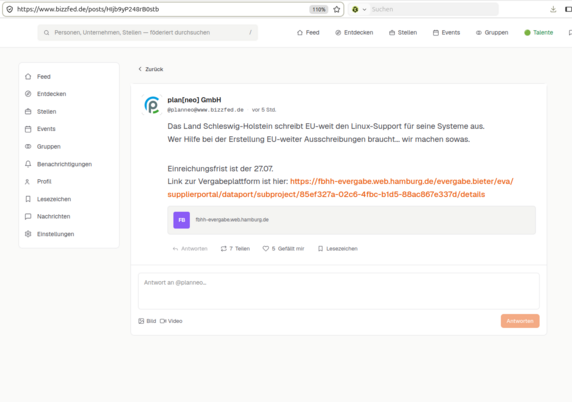Click the bookmark icon on the post
Image resolution: width=572 pixels, height=402 pixels.
320,248
